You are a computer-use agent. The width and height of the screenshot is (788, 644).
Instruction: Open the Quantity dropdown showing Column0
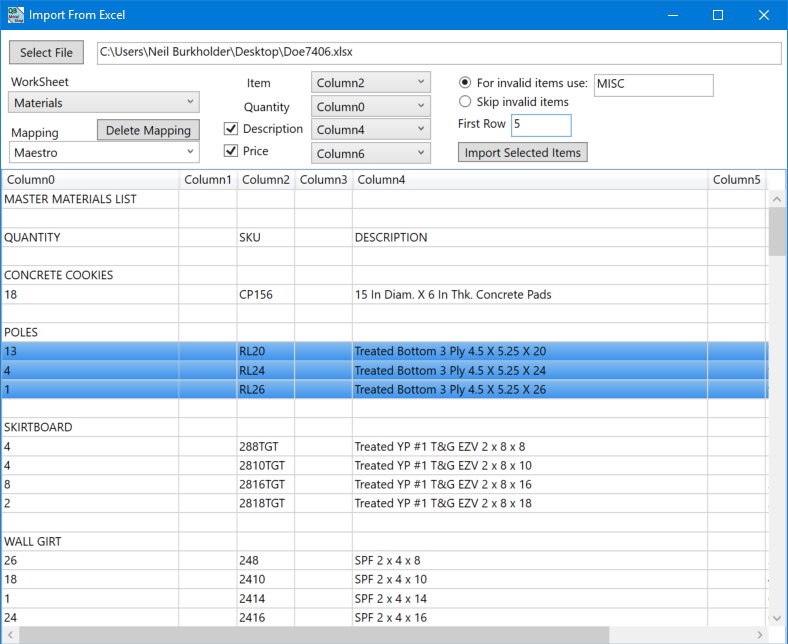pos(370,106)
